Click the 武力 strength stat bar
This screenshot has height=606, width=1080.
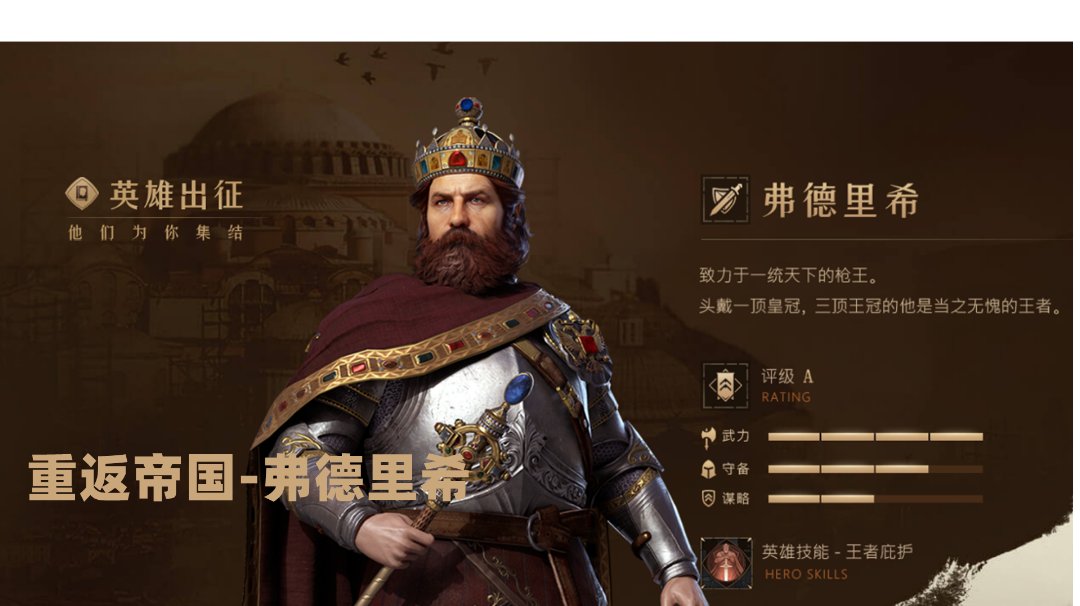[875, 437]
